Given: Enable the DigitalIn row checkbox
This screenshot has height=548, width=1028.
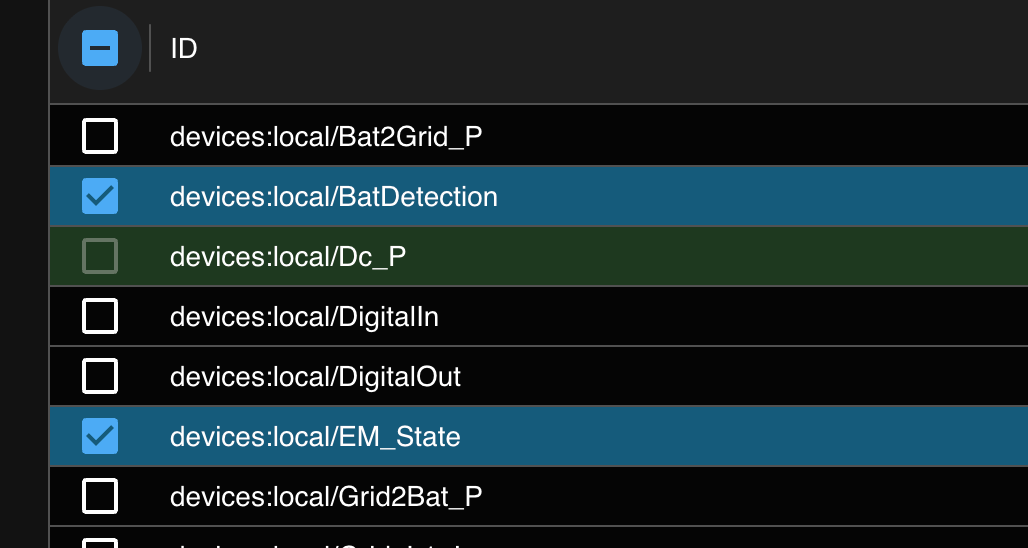Looking at the screenshot, I should (x=99, y=317).
